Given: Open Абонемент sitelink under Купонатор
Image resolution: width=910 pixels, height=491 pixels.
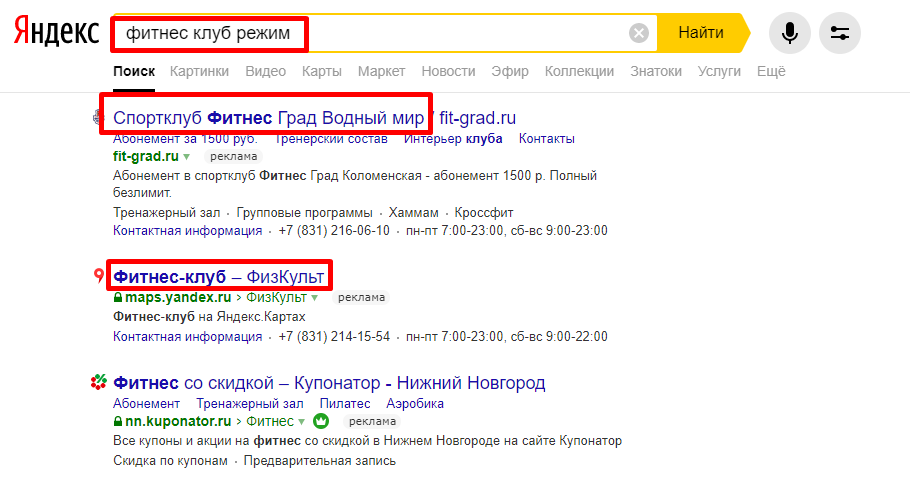Looking at the screenshot, I should pos(146,403).
